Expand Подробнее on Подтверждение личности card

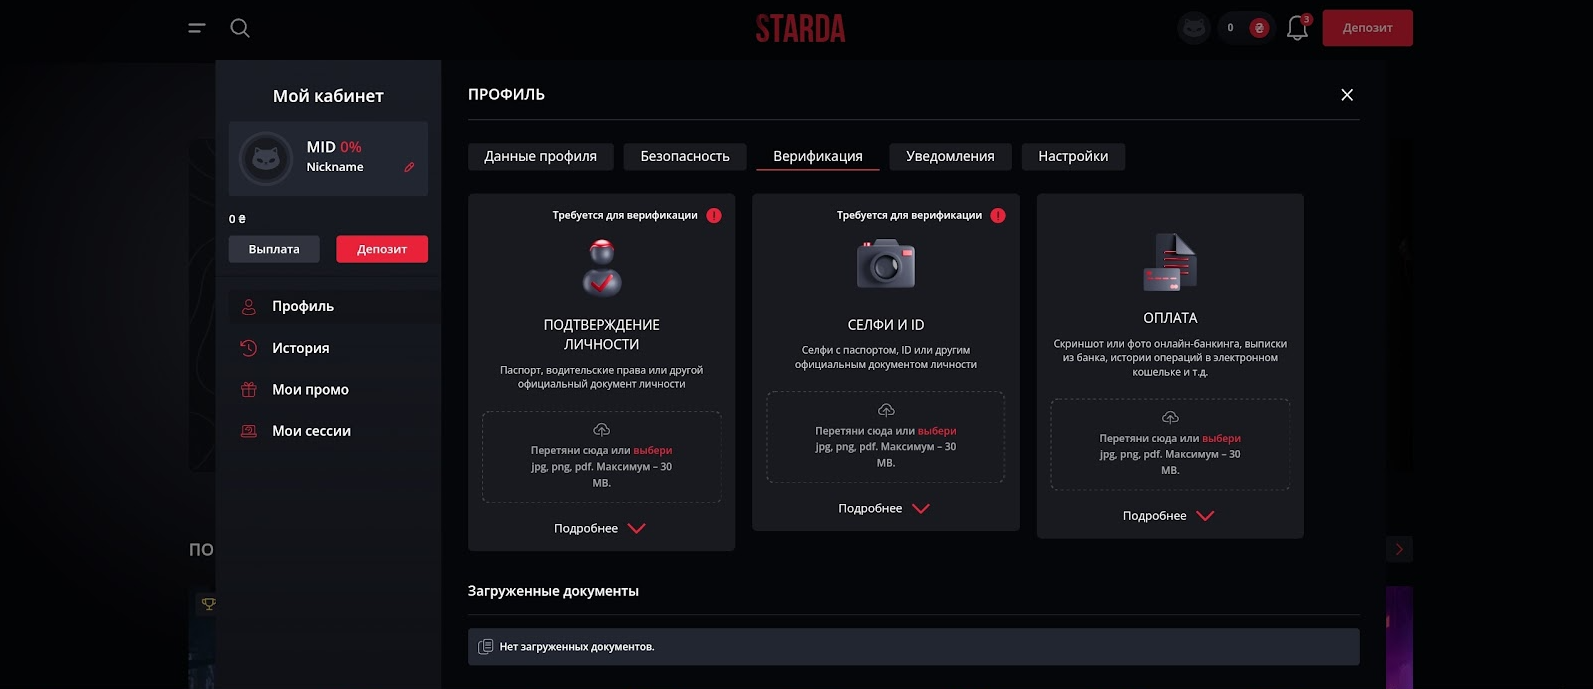coord(601,528)
